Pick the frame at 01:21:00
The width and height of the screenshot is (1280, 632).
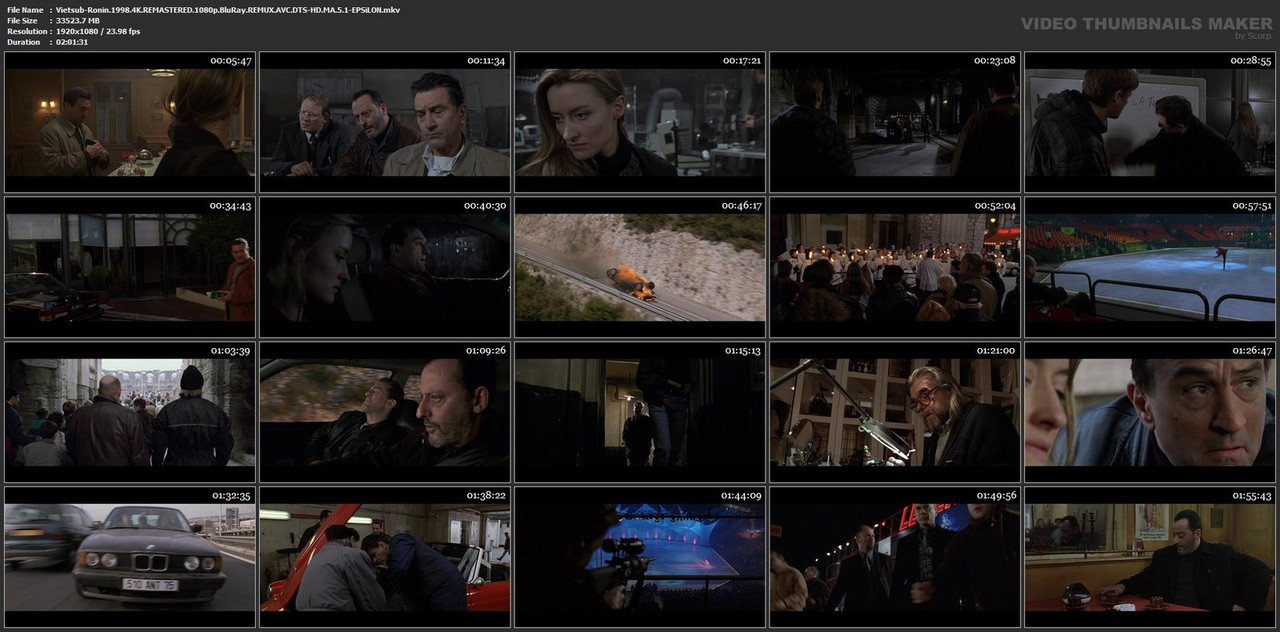click(895, 412)
